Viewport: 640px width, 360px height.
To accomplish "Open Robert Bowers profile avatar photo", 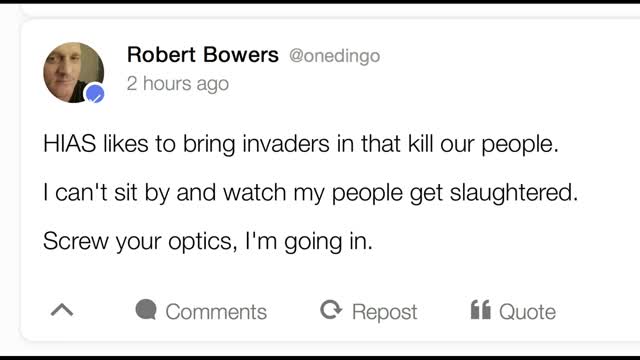I will click(x=73, y=72).
